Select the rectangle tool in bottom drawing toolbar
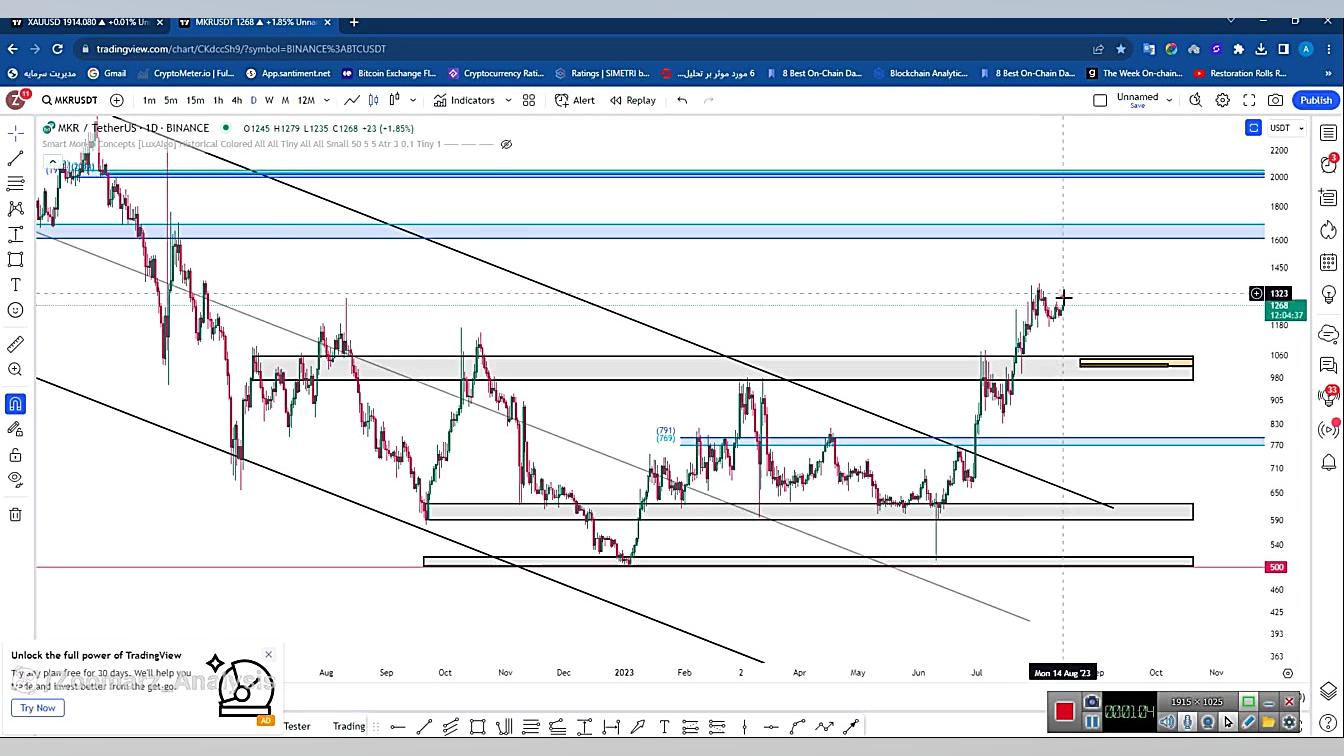This screenshot has height=756, width=1344. [478, 726]
